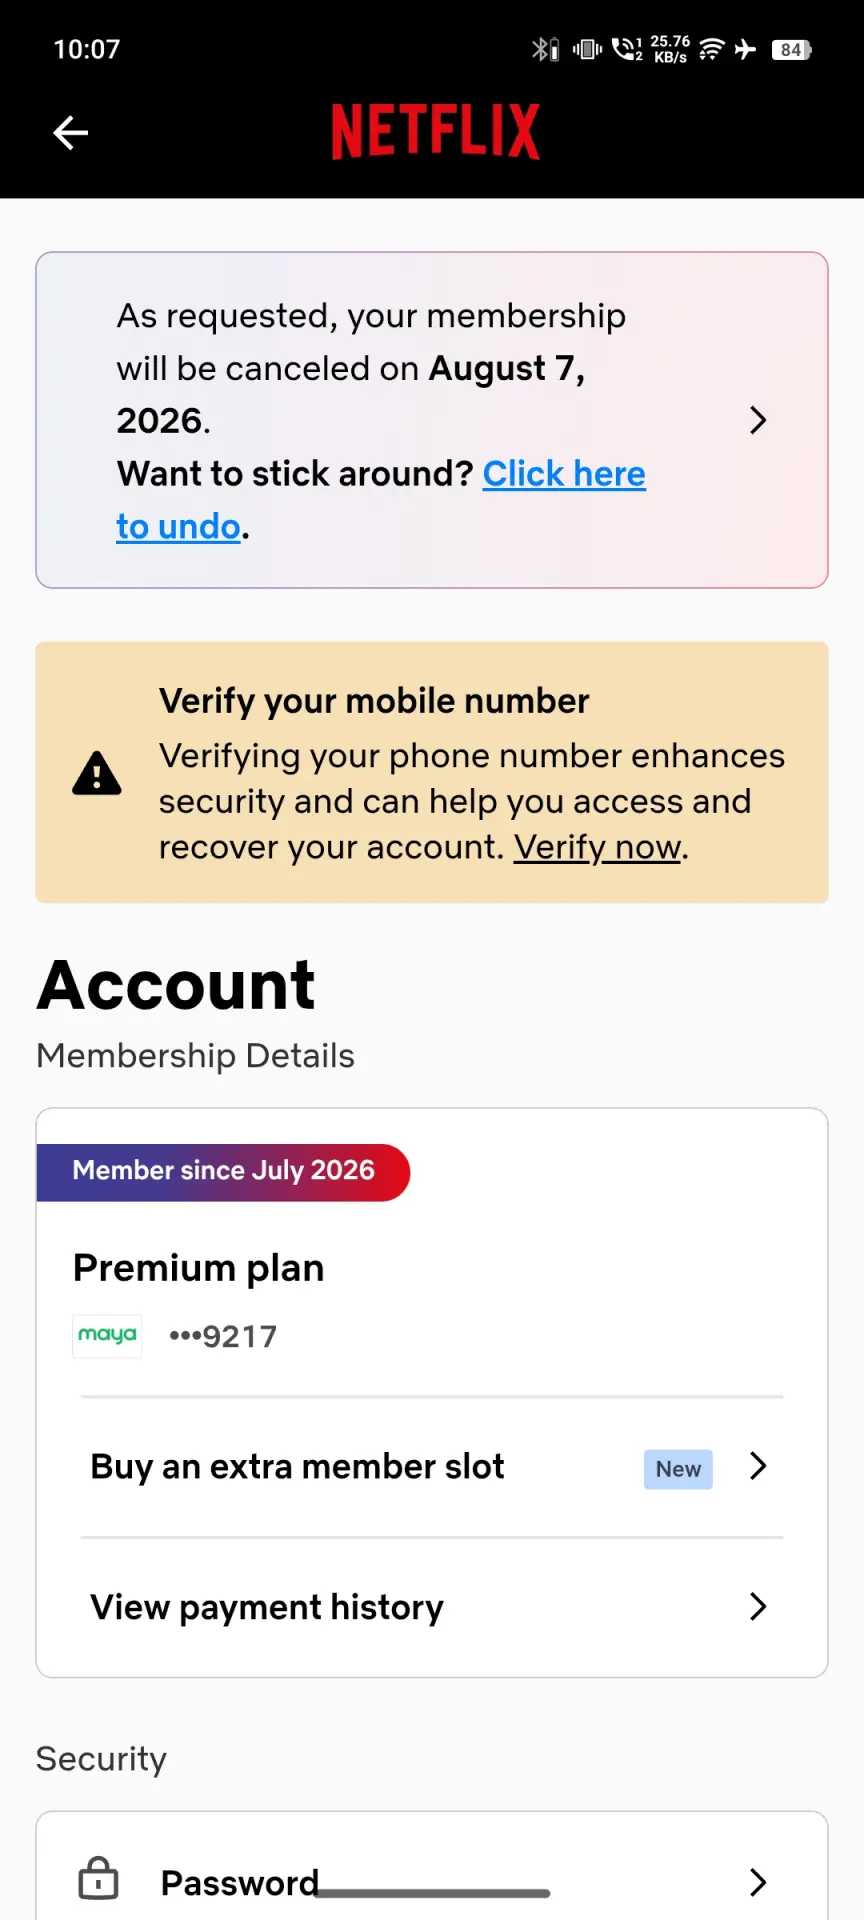Image resolution: width=864 pixels, height=1920 pixels.
Task: Tap the Maya payment logo
Action: 107,1336
